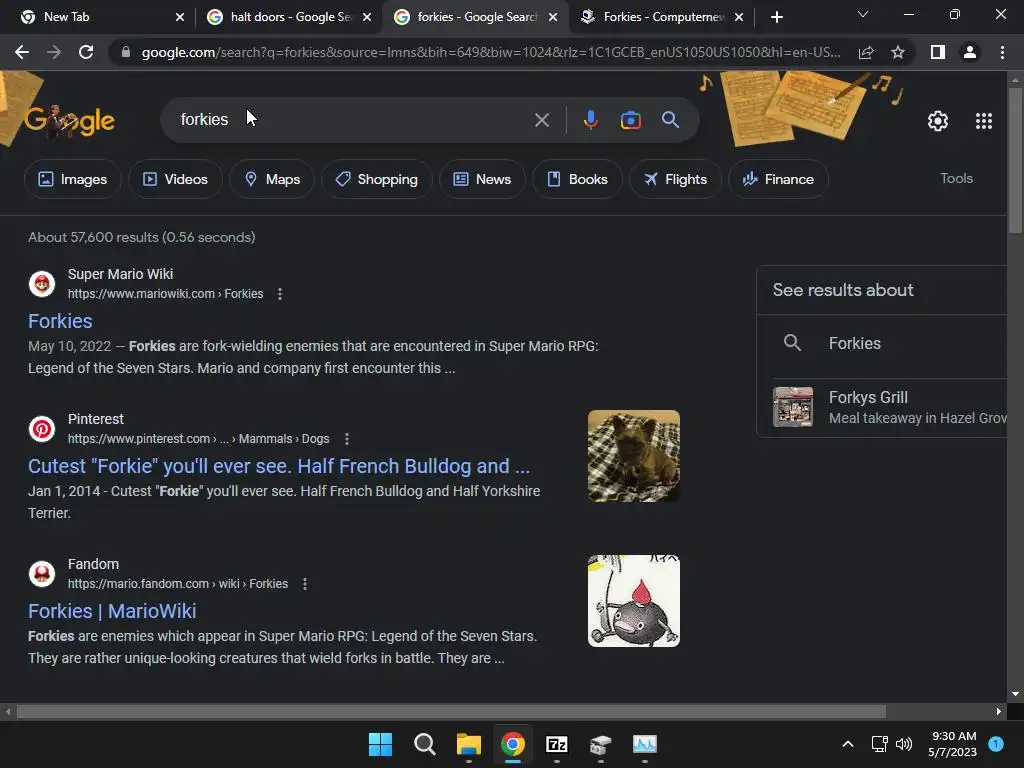Open the browser side panel

[x=938, y=52]
